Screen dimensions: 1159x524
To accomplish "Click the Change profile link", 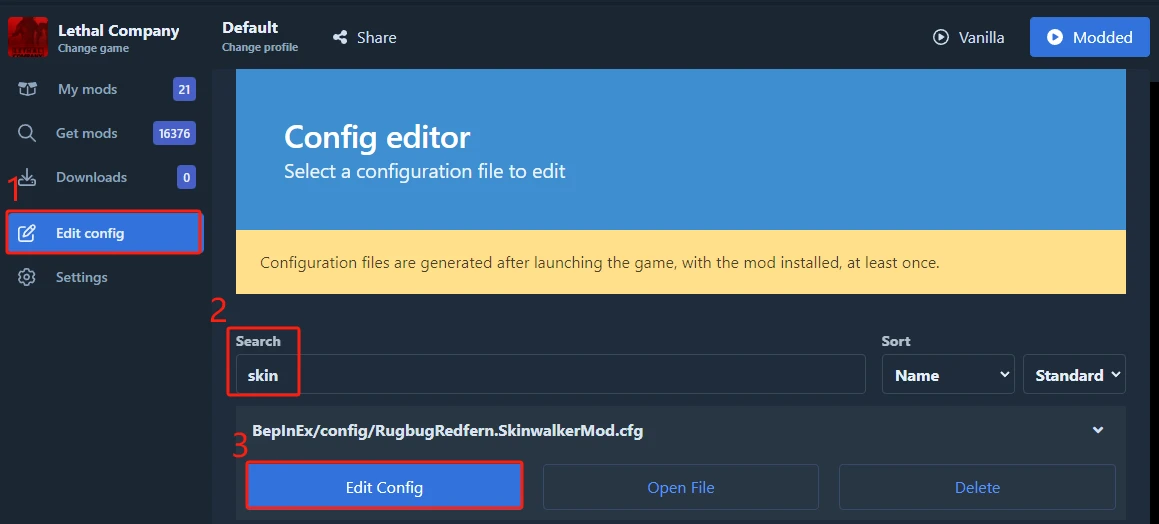I will (260, 47).
